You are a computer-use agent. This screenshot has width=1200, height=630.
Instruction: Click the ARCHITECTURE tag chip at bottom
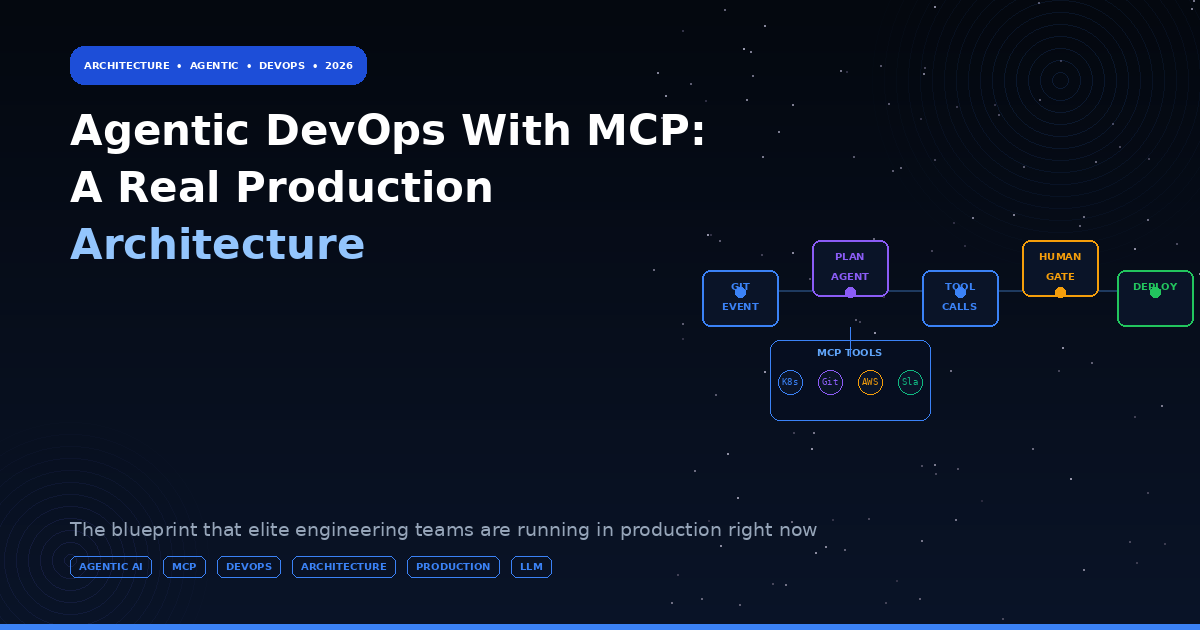tap(344, 567)
